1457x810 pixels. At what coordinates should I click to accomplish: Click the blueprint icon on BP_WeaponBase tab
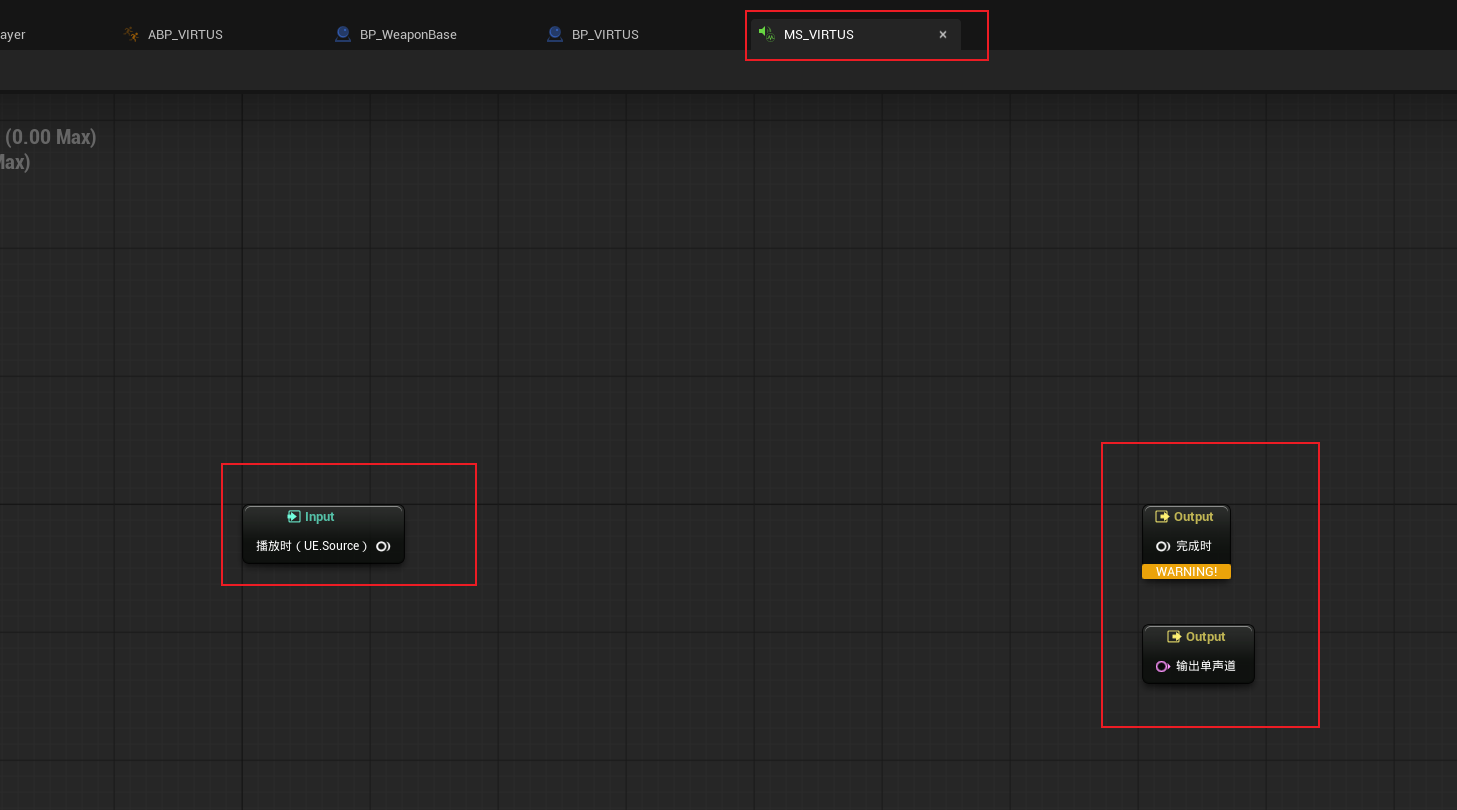click(x=343, y=34)
